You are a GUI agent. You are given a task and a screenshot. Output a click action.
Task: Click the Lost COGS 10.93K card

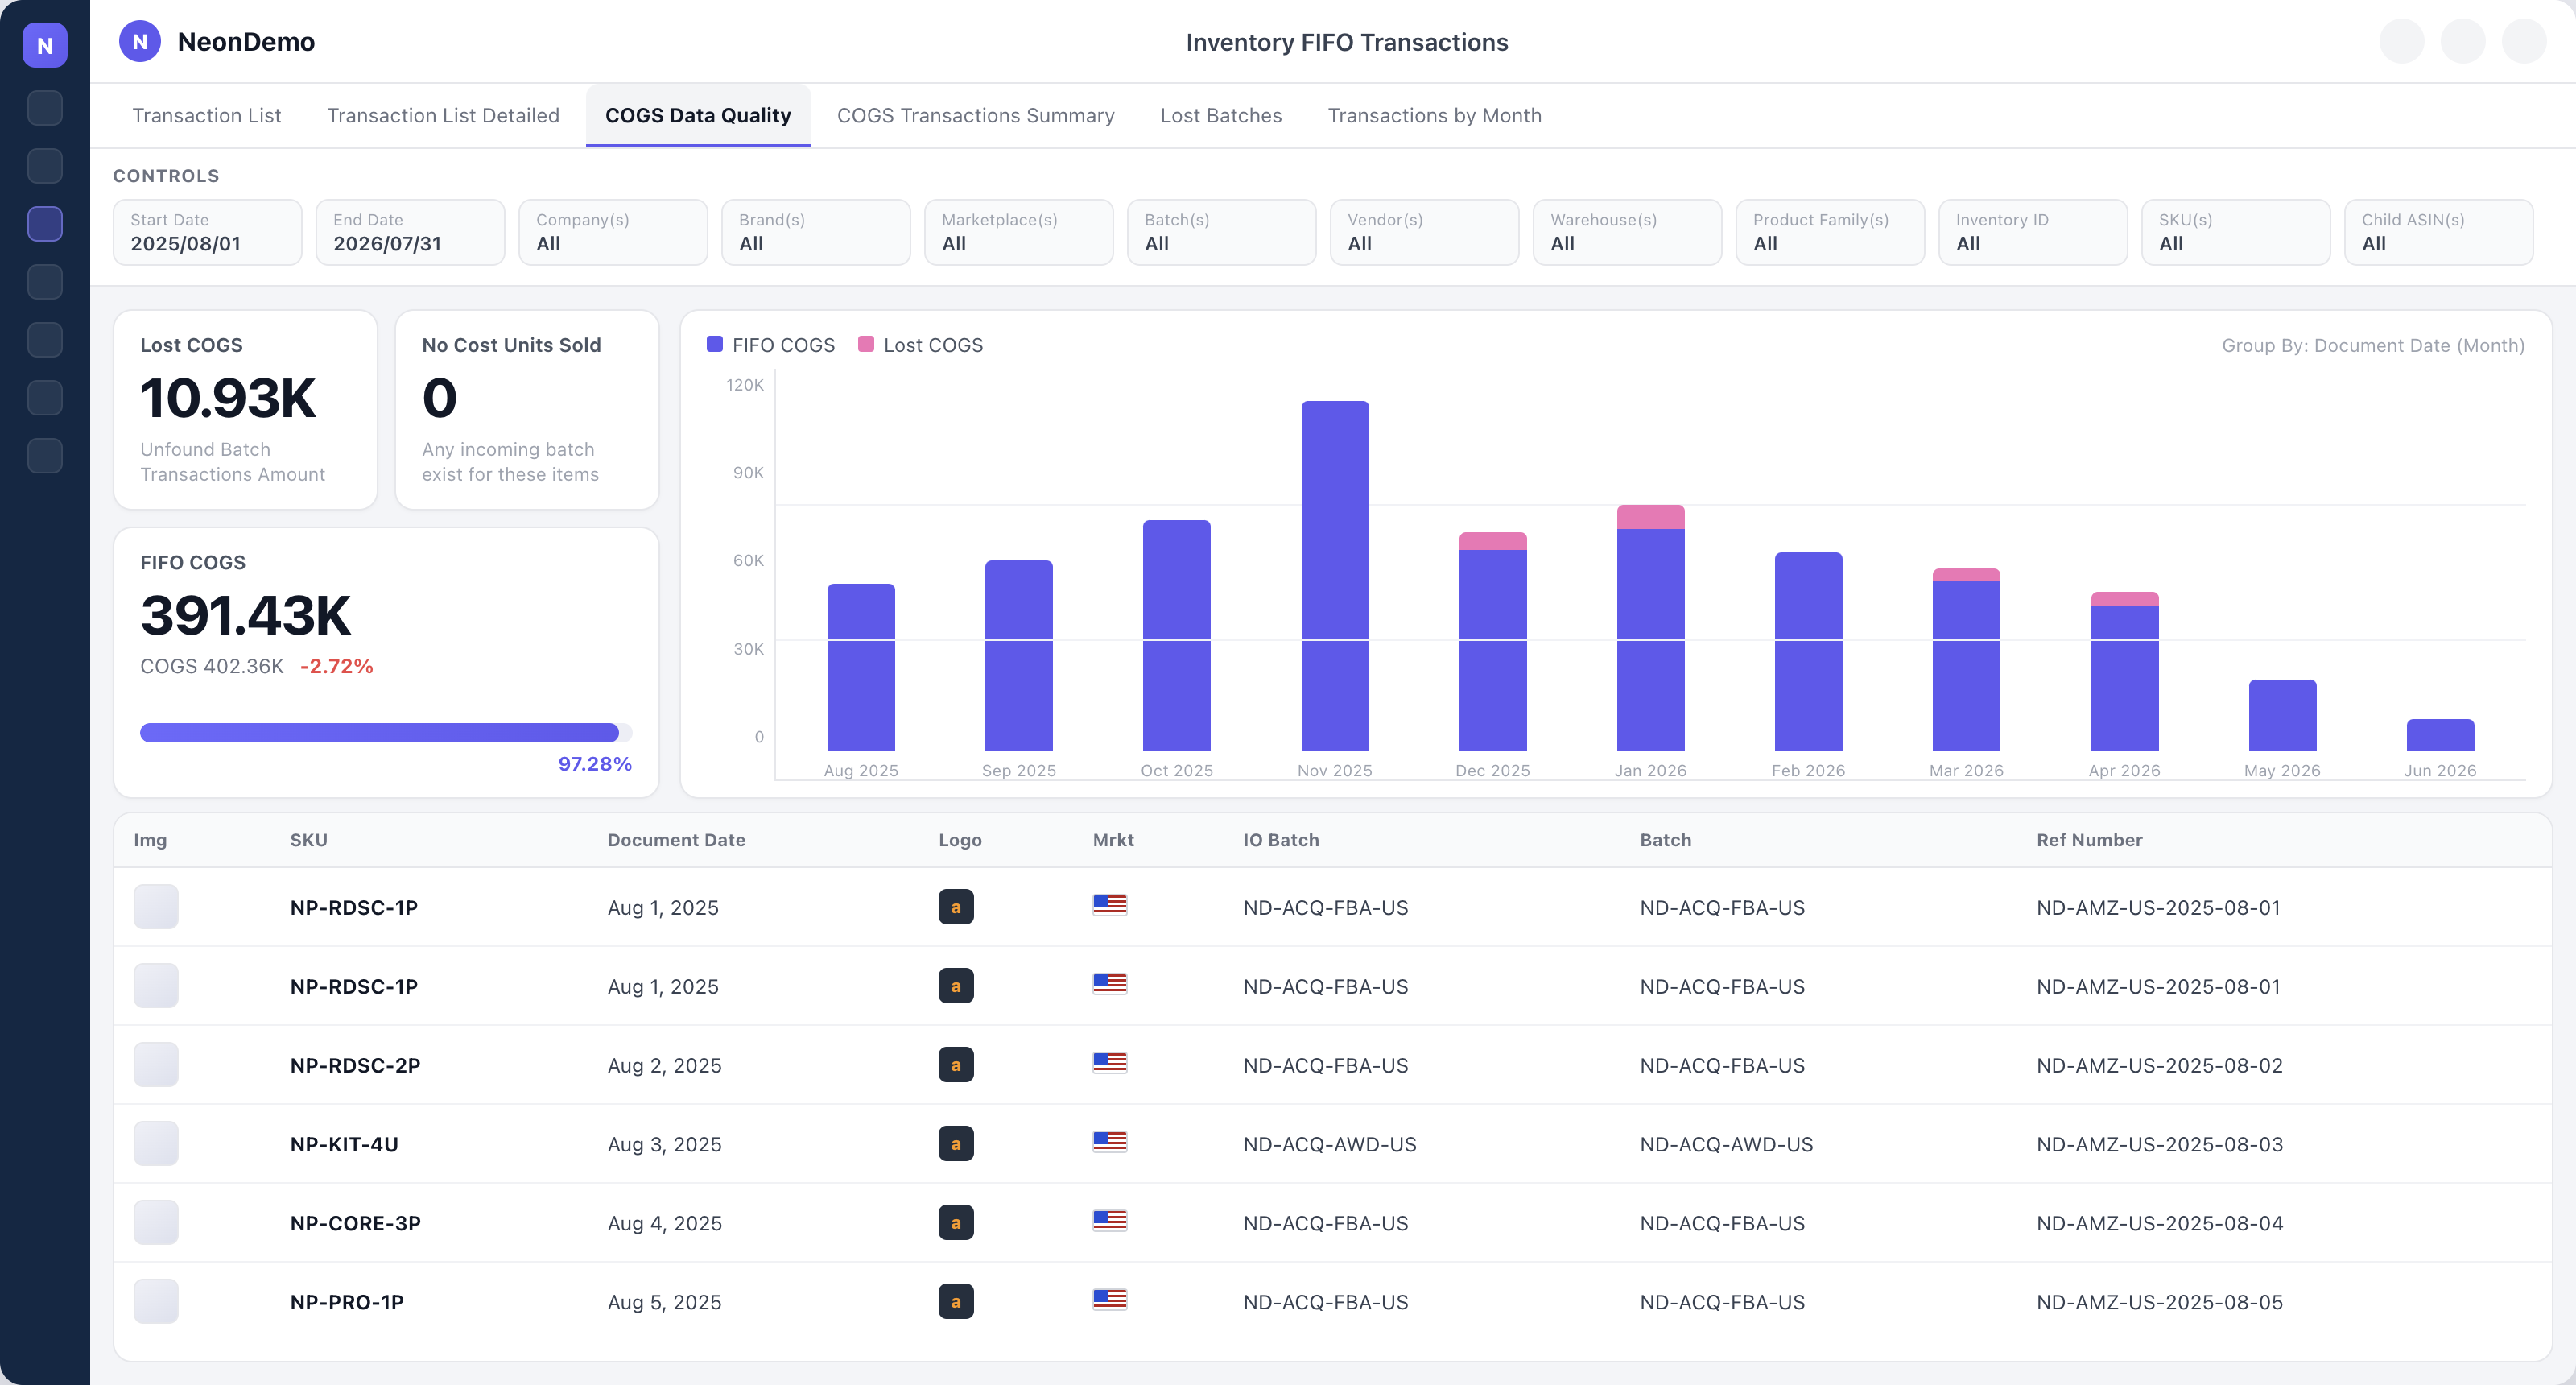[x=246, y=410]
